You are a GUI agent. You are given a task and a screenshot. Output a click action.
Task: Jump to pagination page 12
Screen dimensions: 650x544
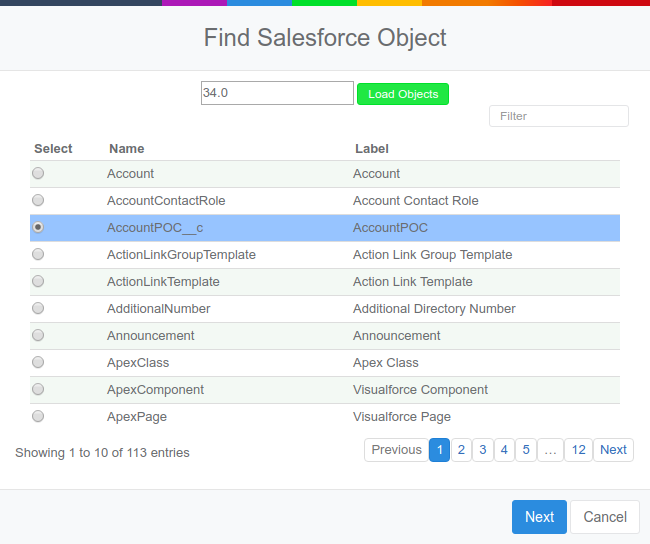(x=579, y=450)
